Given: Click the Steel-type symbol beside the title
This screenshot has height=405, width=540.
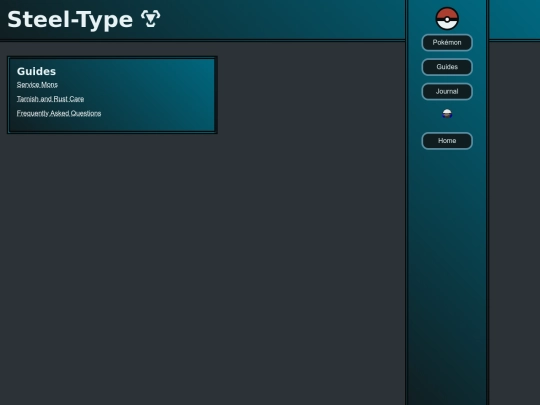Looking at the screenshot, I should click(x=151, y=19).
